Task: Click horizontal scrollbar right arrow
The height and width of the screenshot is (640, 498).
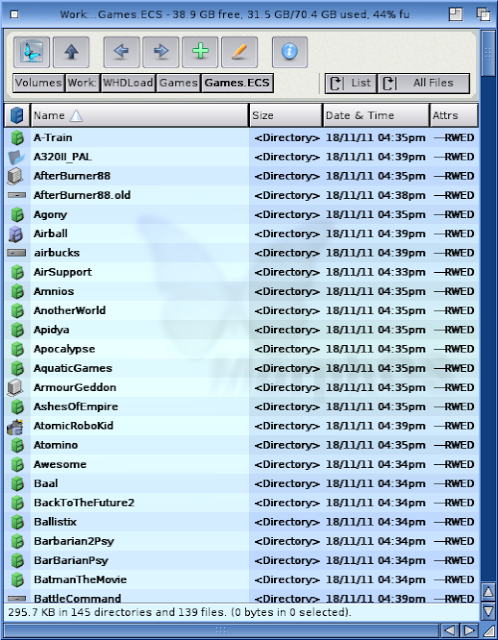Action: click(469, 631)
